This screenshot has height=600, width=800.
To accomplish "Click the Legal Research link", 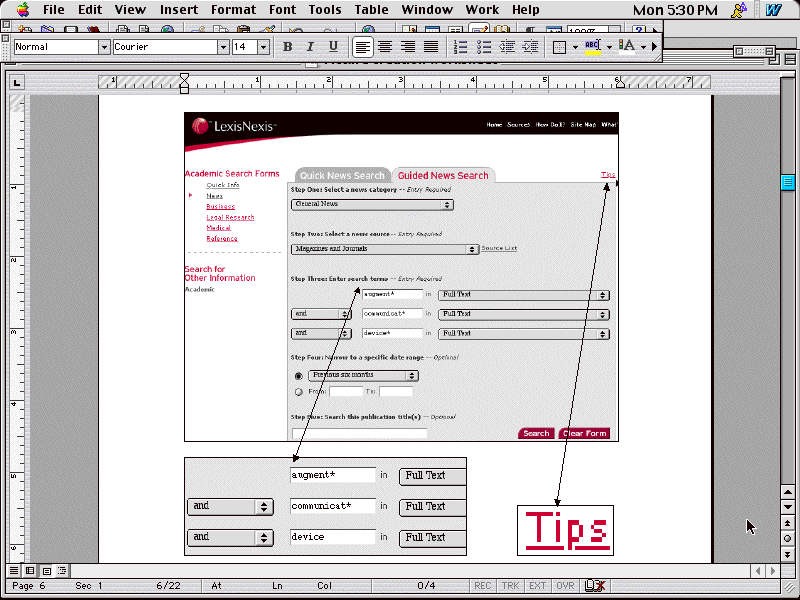I will click(230, 217).
